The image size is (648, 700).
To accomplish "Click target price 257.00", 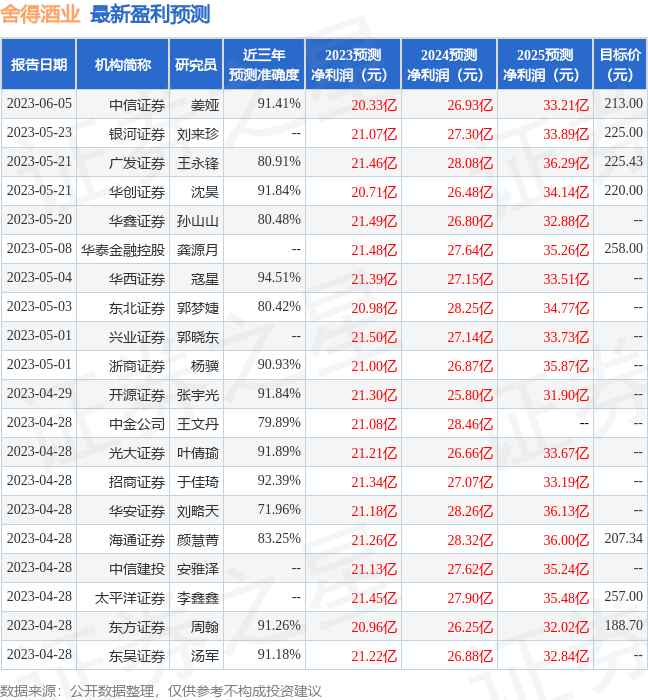I will coord(623,597).
